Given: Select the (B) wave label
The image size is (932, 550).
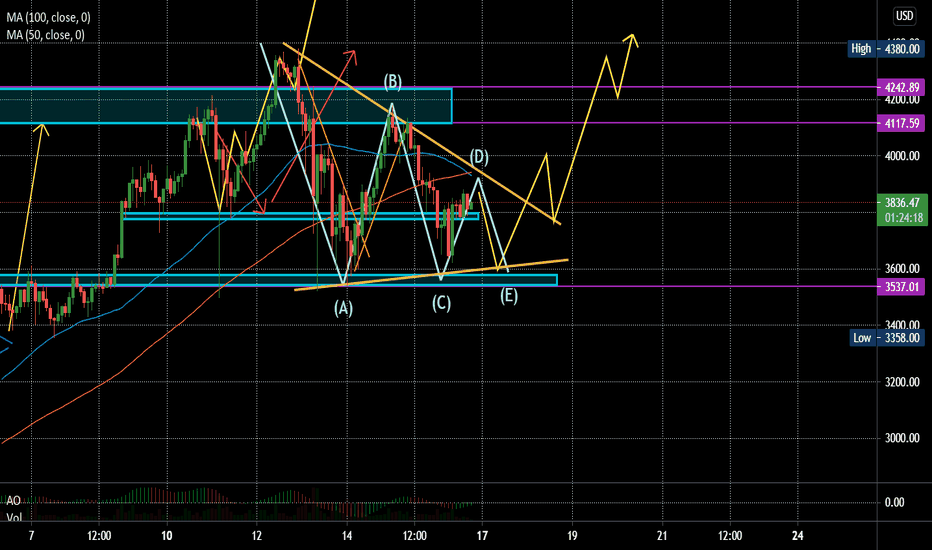Looking at the screenshot, I should (392, 81).
